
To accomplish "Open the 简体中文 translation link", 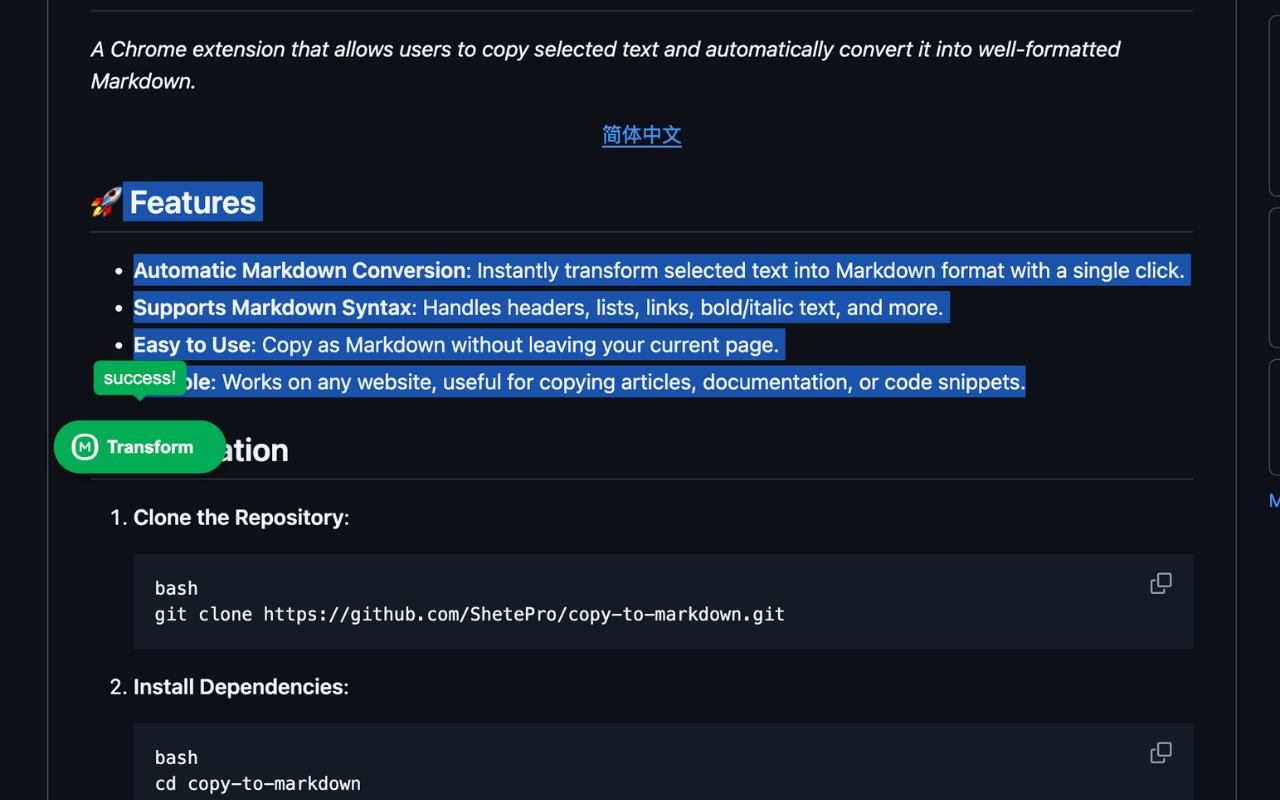I will click(641, 134).
